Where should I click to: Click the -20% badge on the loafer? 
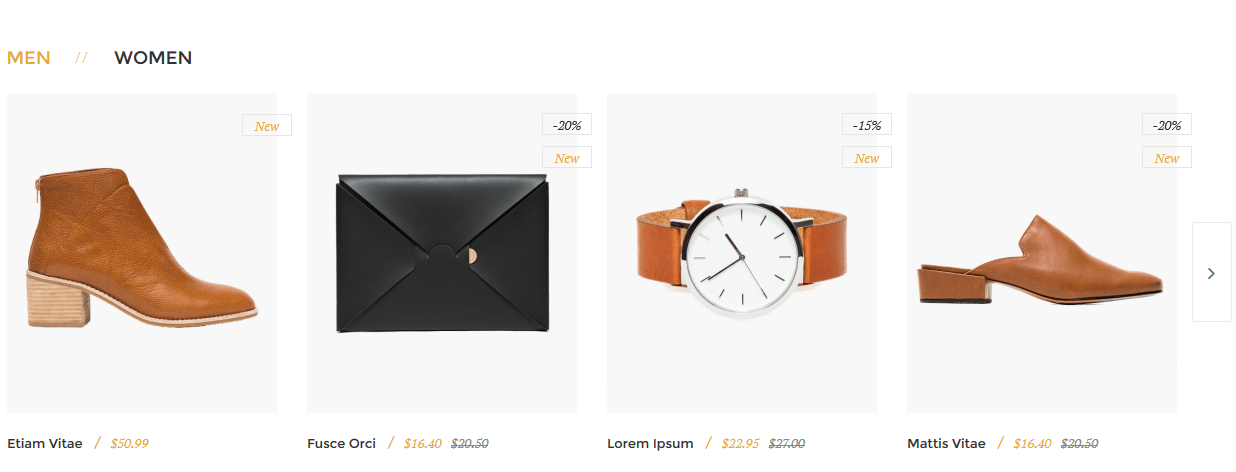pyautogui.click(x=1167, y=125)
